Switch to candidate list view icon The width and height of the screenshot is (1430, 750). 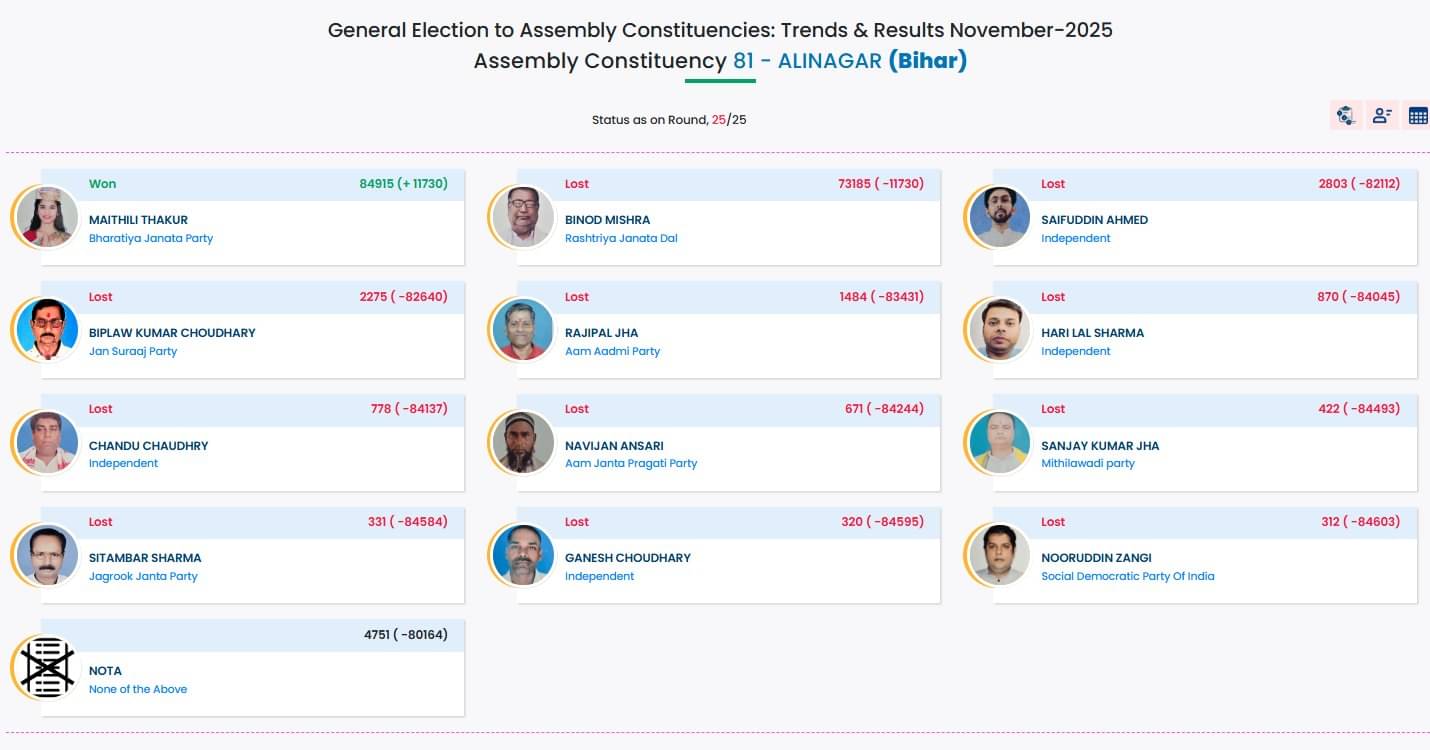(x=1382, y=116)
